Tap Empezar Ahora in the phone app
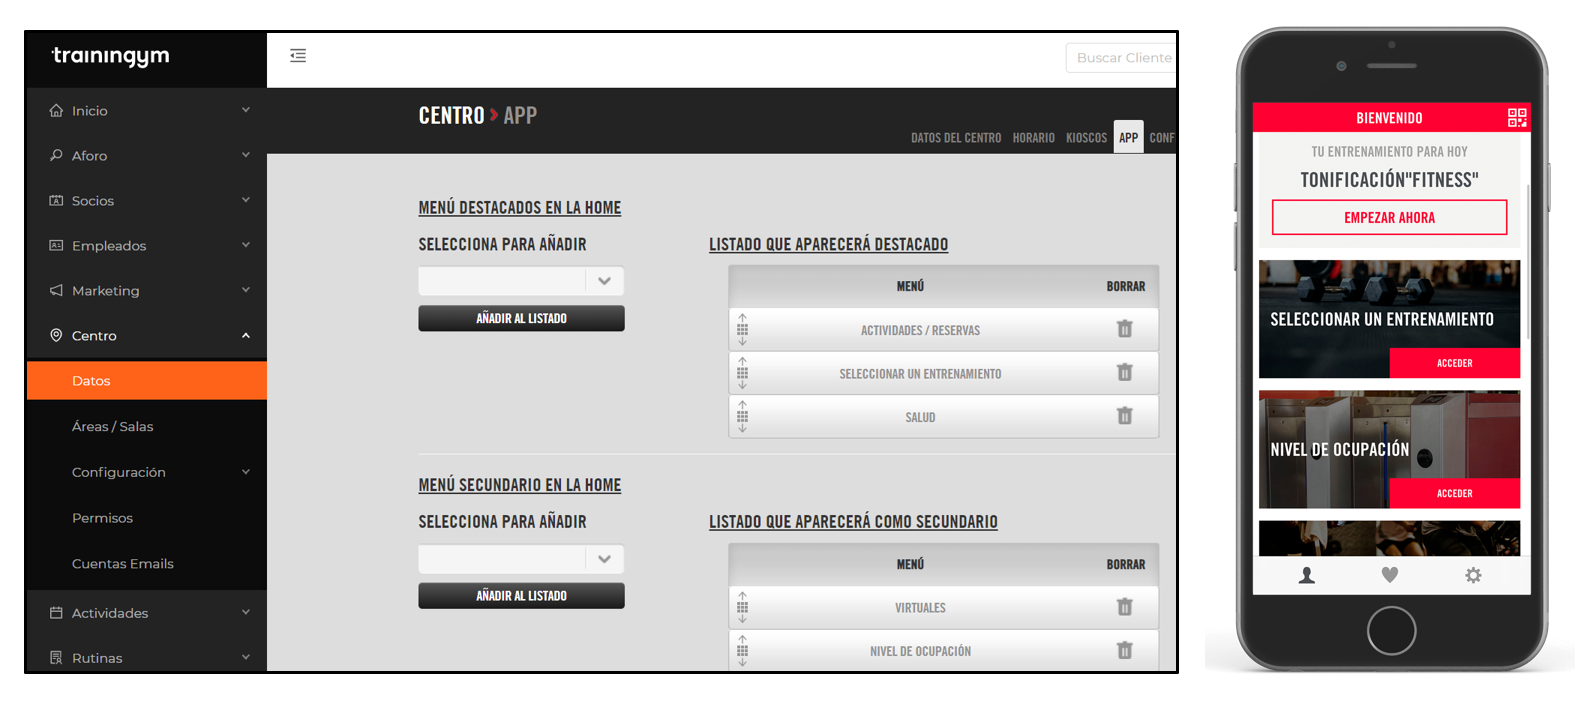Image resolution: width=1581 pixels, height=709 pixels. (1389, 217)
